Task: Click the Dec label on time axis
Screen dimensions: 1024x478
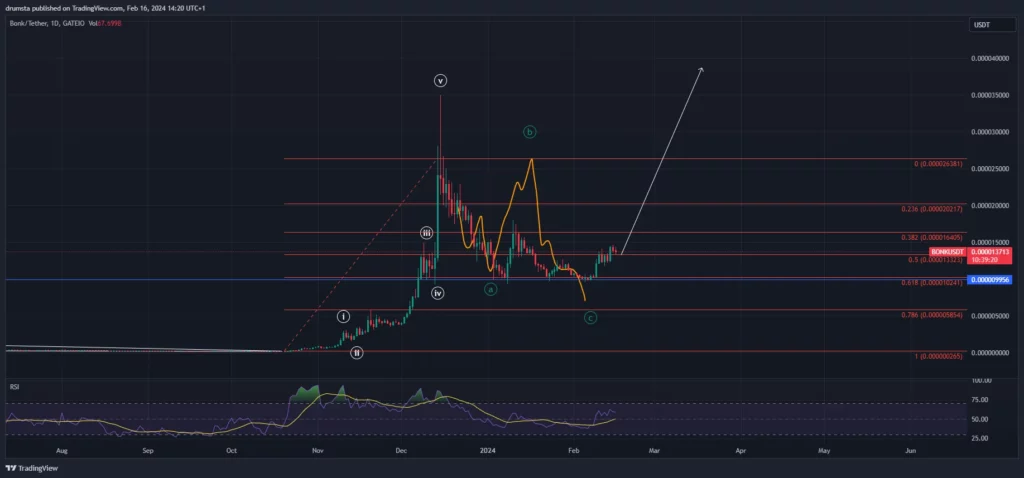Action: coord(401,451)
